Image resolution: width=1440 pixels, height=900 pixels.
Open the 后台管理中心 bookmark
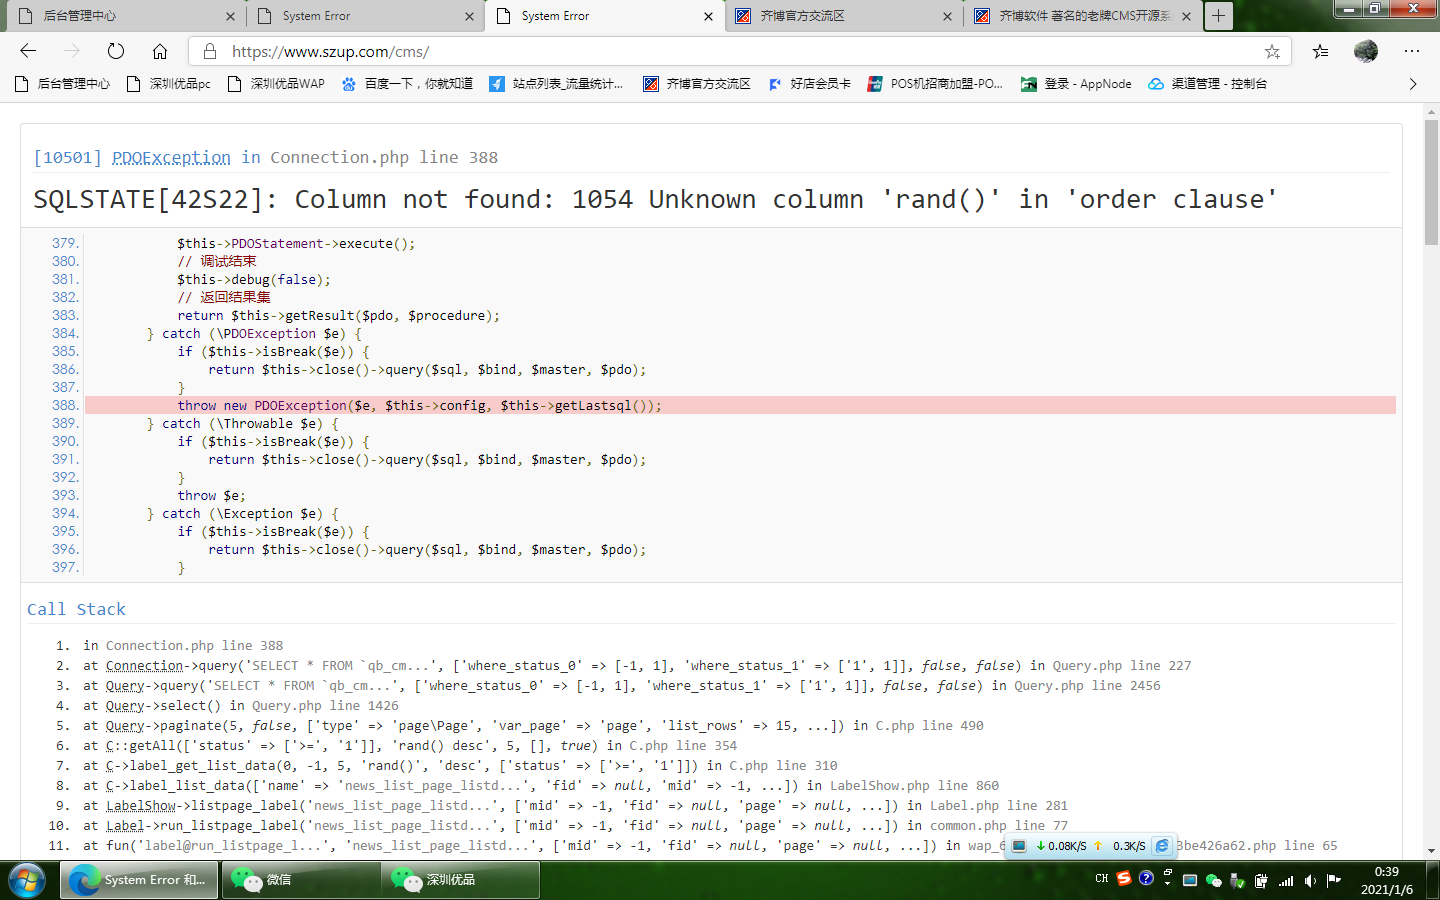point(63,84)
